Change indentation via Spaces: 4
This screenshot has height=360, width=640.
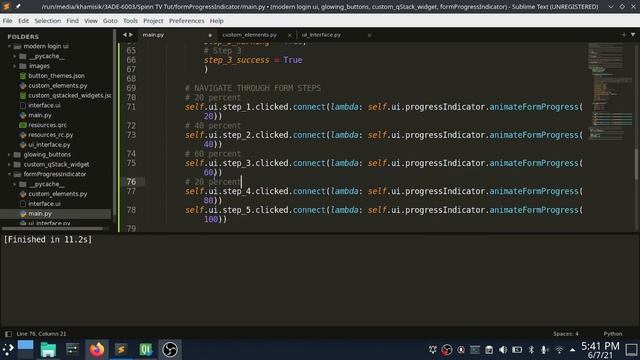click(x=566, y=334)
